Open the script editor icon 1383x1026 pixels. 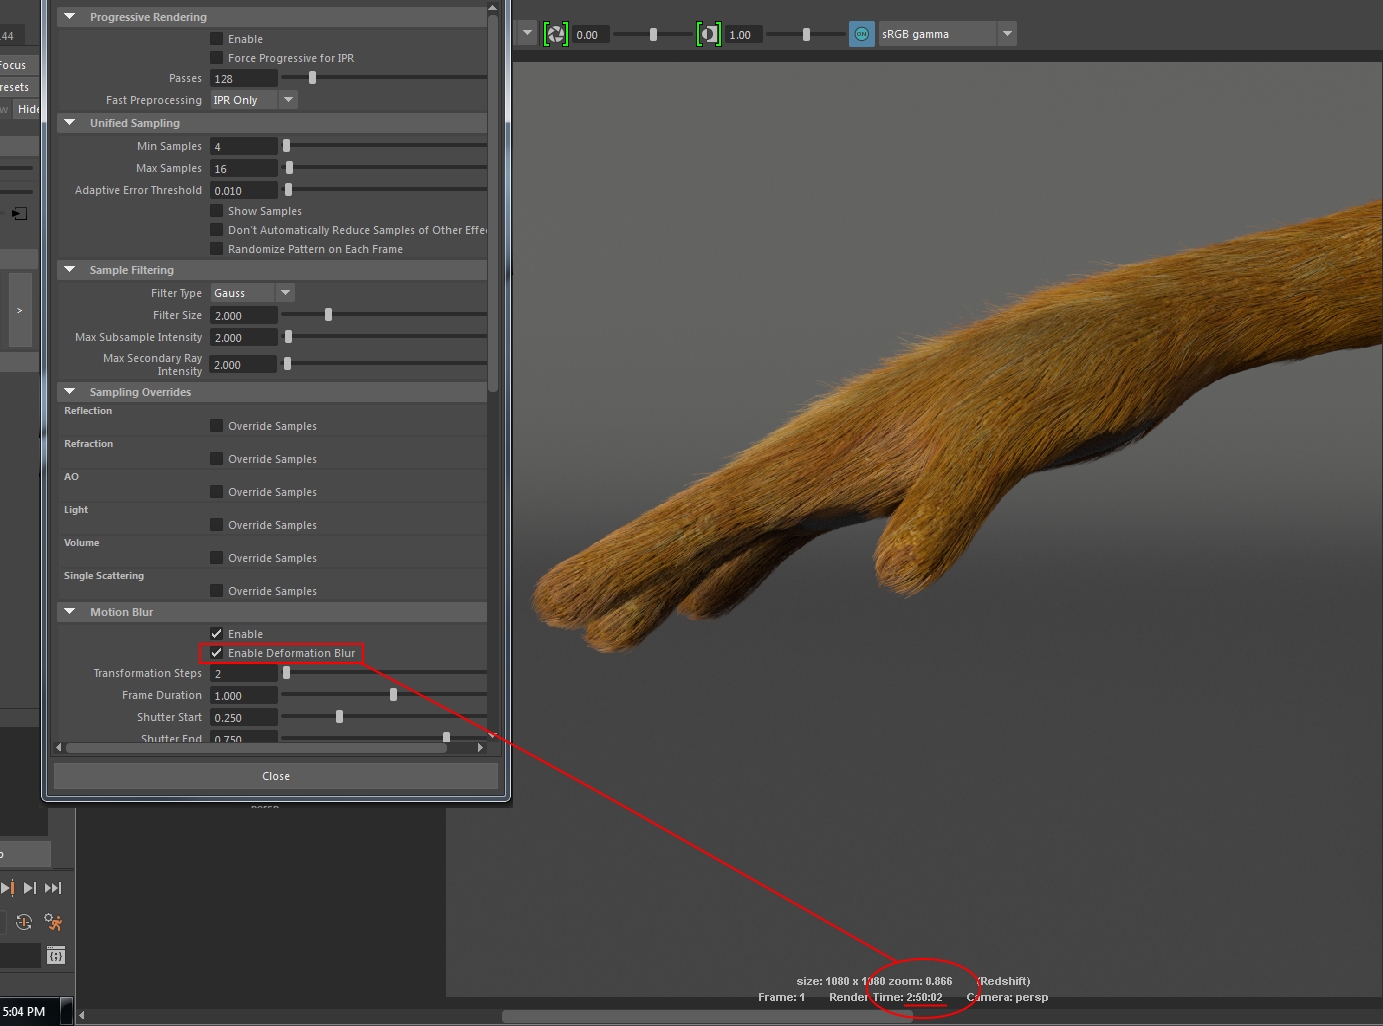[x=56, y=955]
